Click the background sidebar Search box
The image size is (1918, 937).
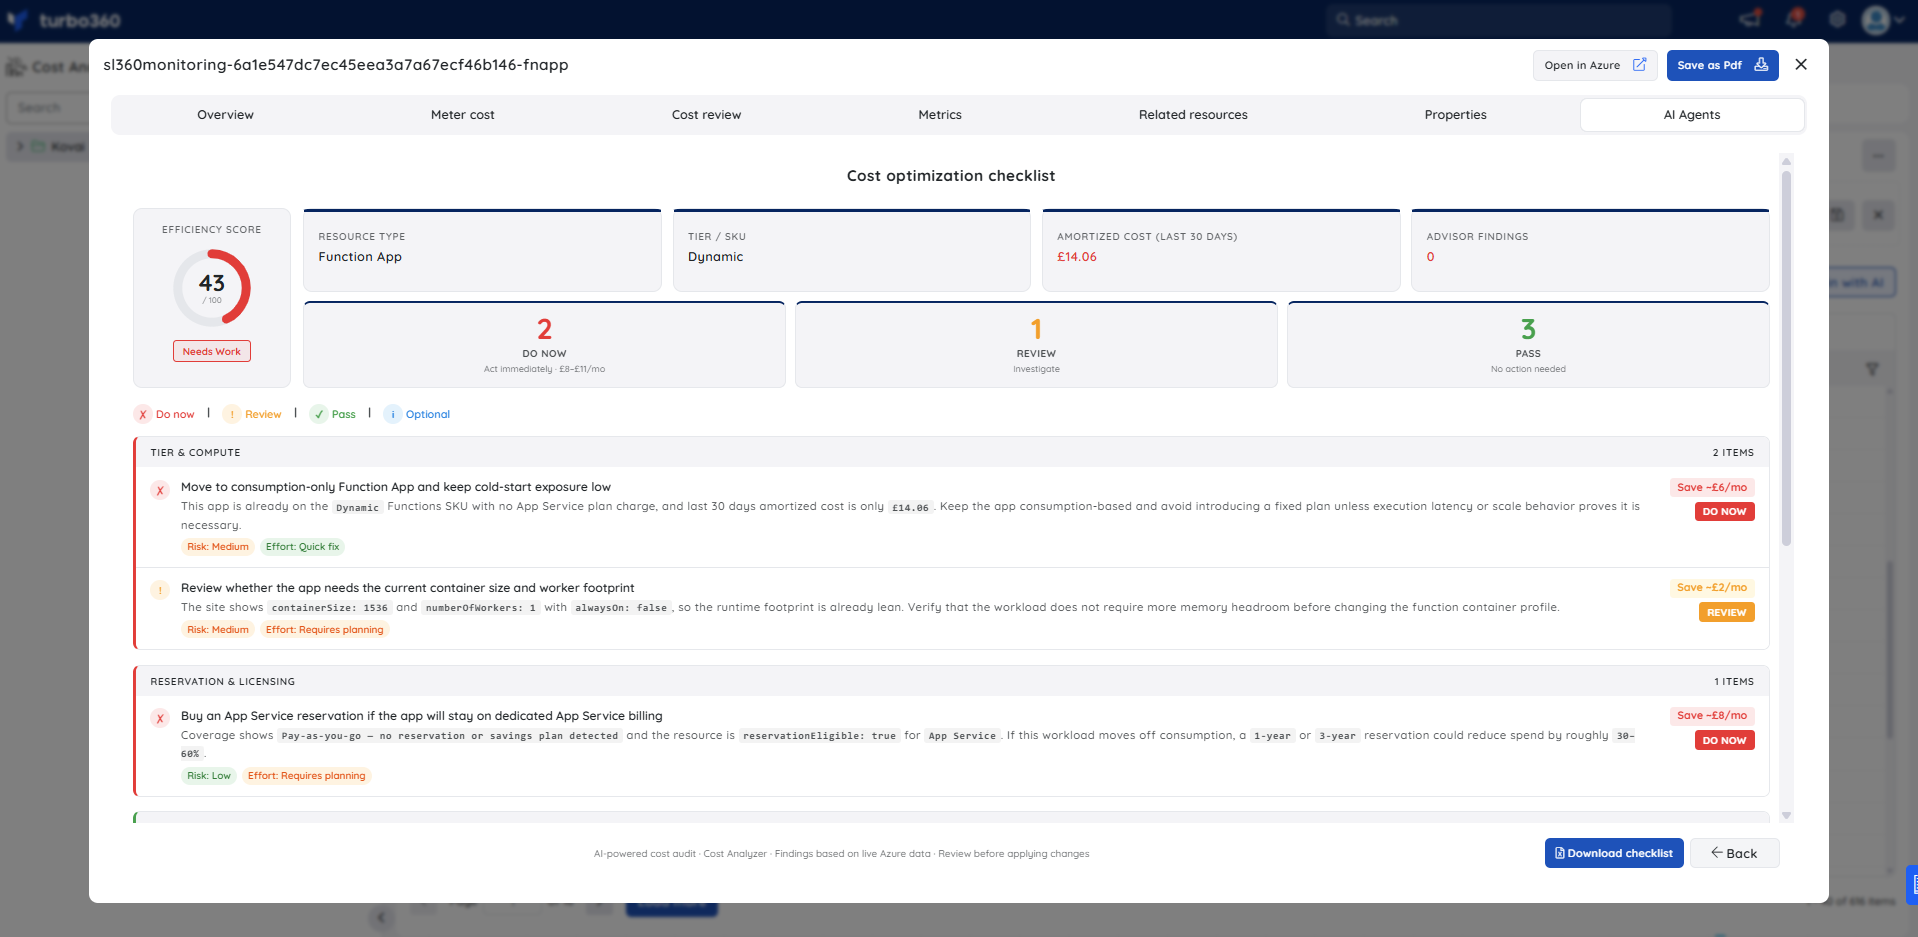coord(47,107)
